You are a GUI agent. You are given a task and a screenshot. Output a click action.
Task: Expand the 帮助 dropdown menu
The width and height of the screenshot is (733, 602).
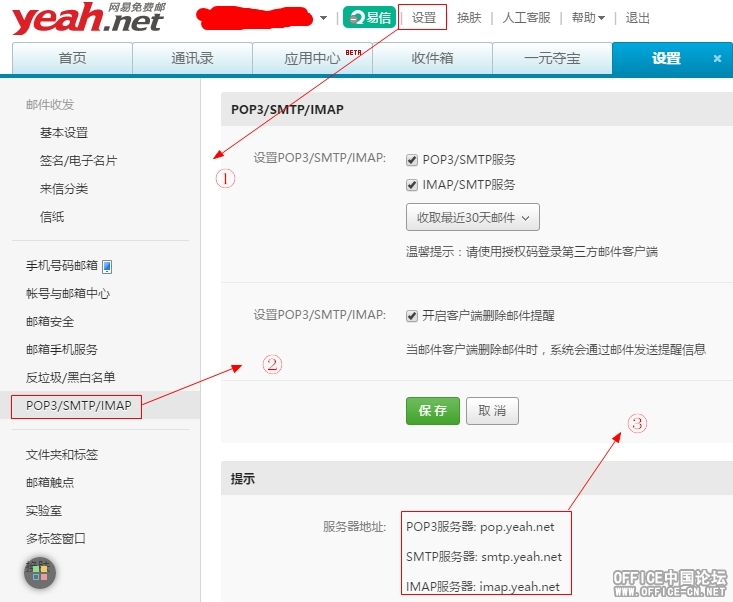click(x=588, y=18)
